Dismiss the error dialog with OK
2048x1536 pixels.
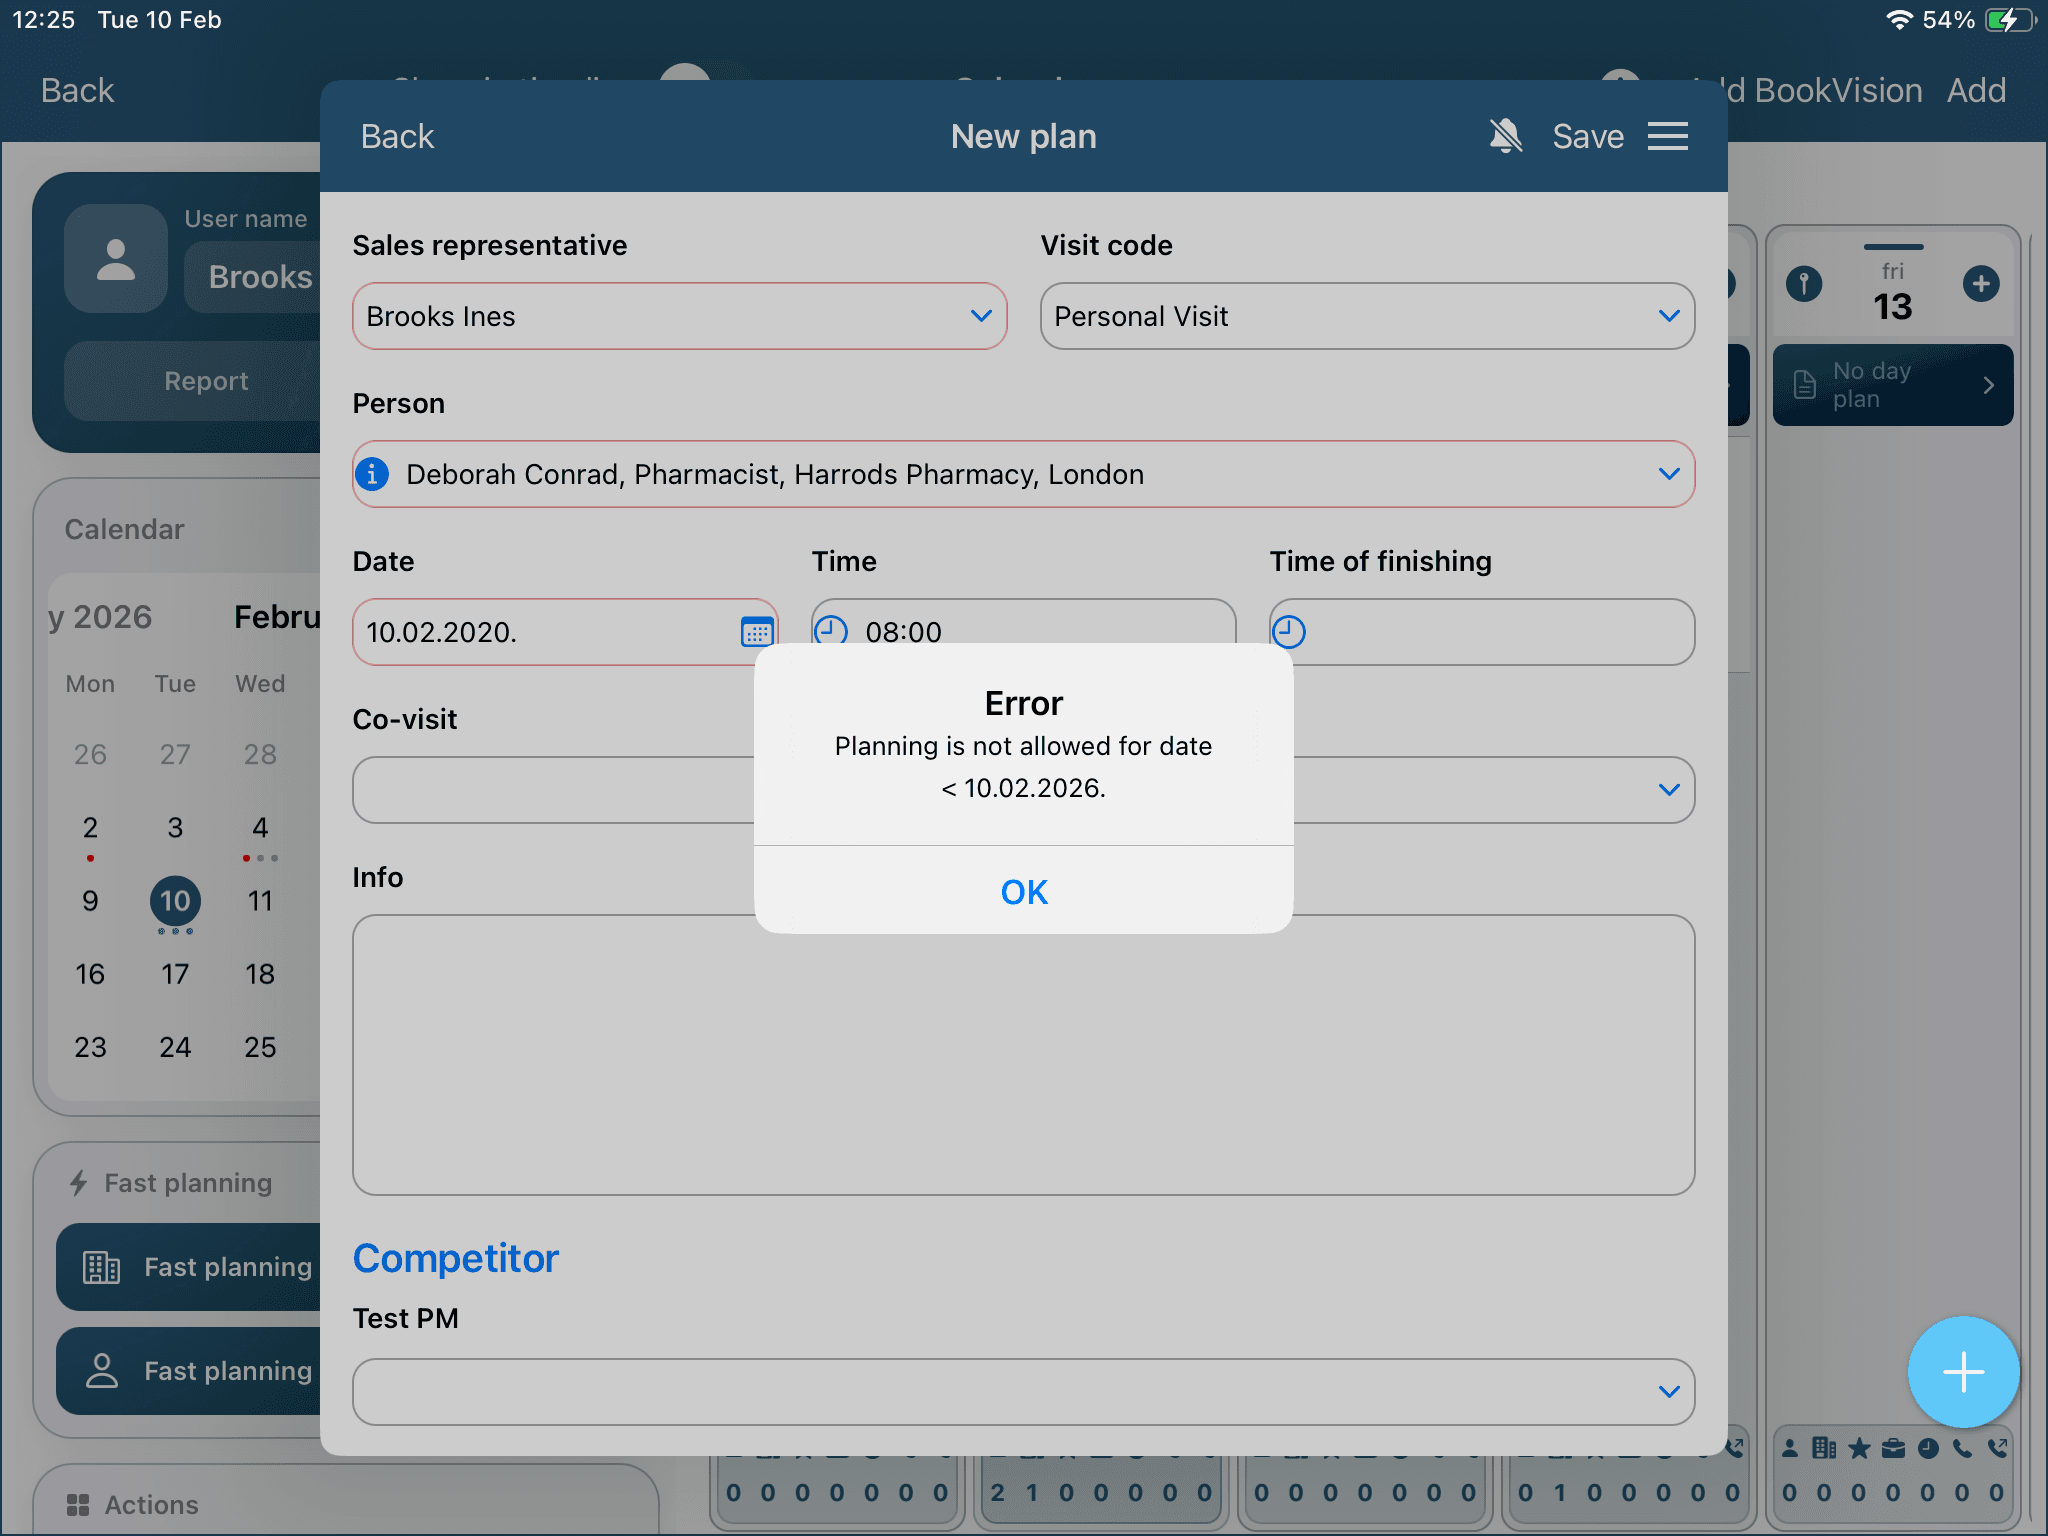click(1023, 891)
